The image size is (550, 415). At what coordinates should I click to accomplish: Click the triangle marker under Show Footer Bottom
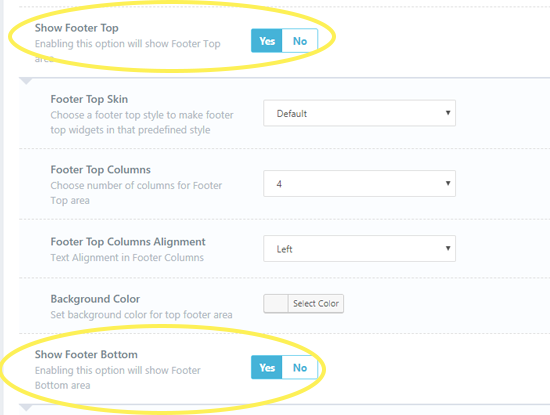point(26,408)
